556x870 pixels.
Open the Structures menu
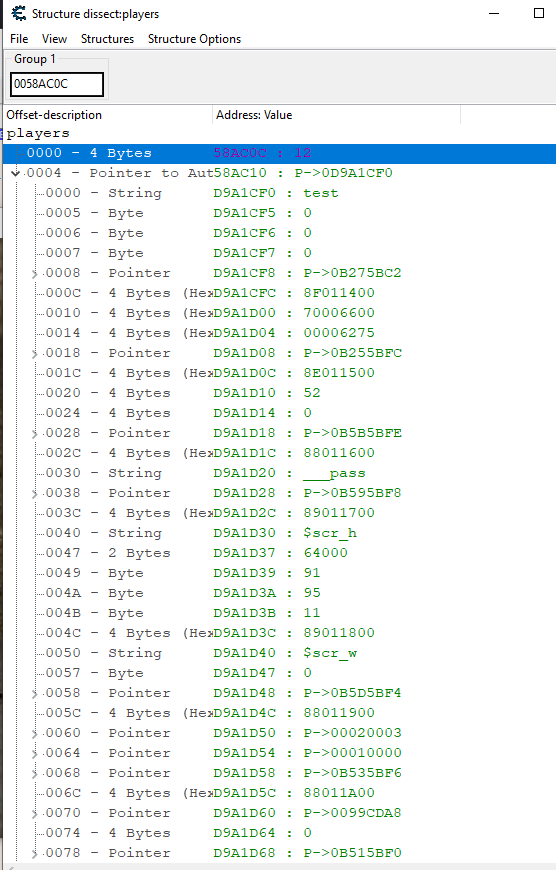107,39
